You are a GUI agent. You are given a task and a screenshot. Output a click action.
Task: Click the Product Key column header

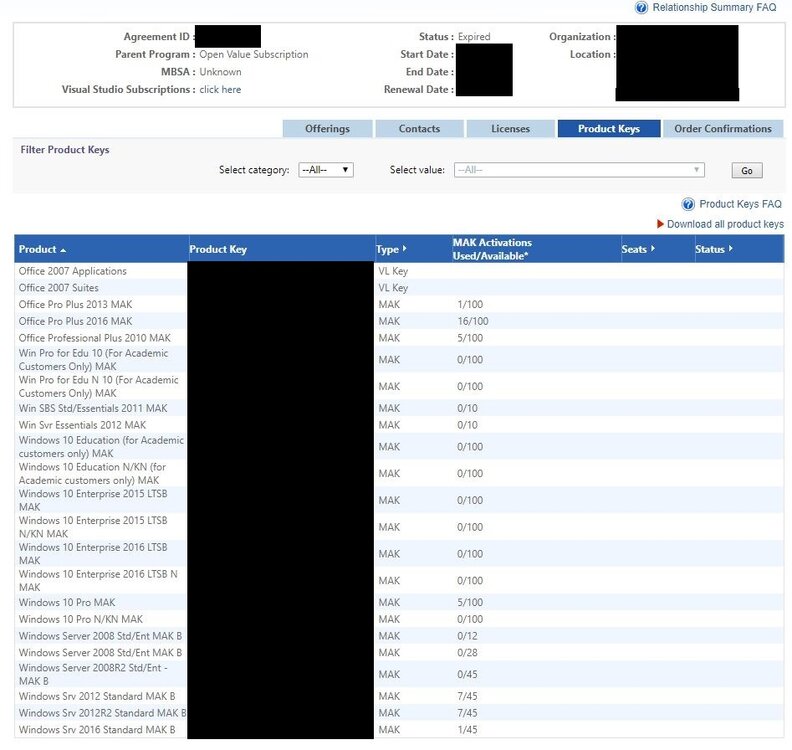point(218,249)
